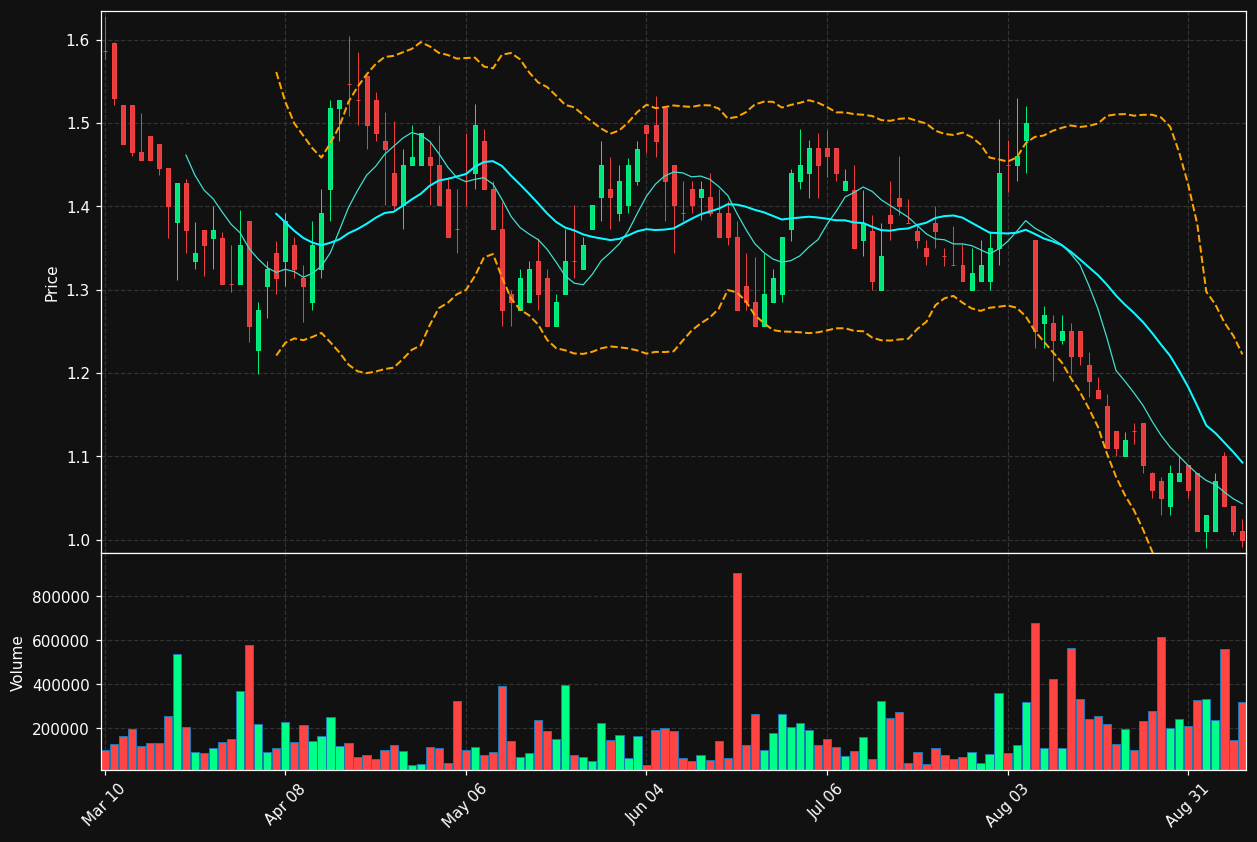Select the 800000 volume tick label

click(63, 597)
